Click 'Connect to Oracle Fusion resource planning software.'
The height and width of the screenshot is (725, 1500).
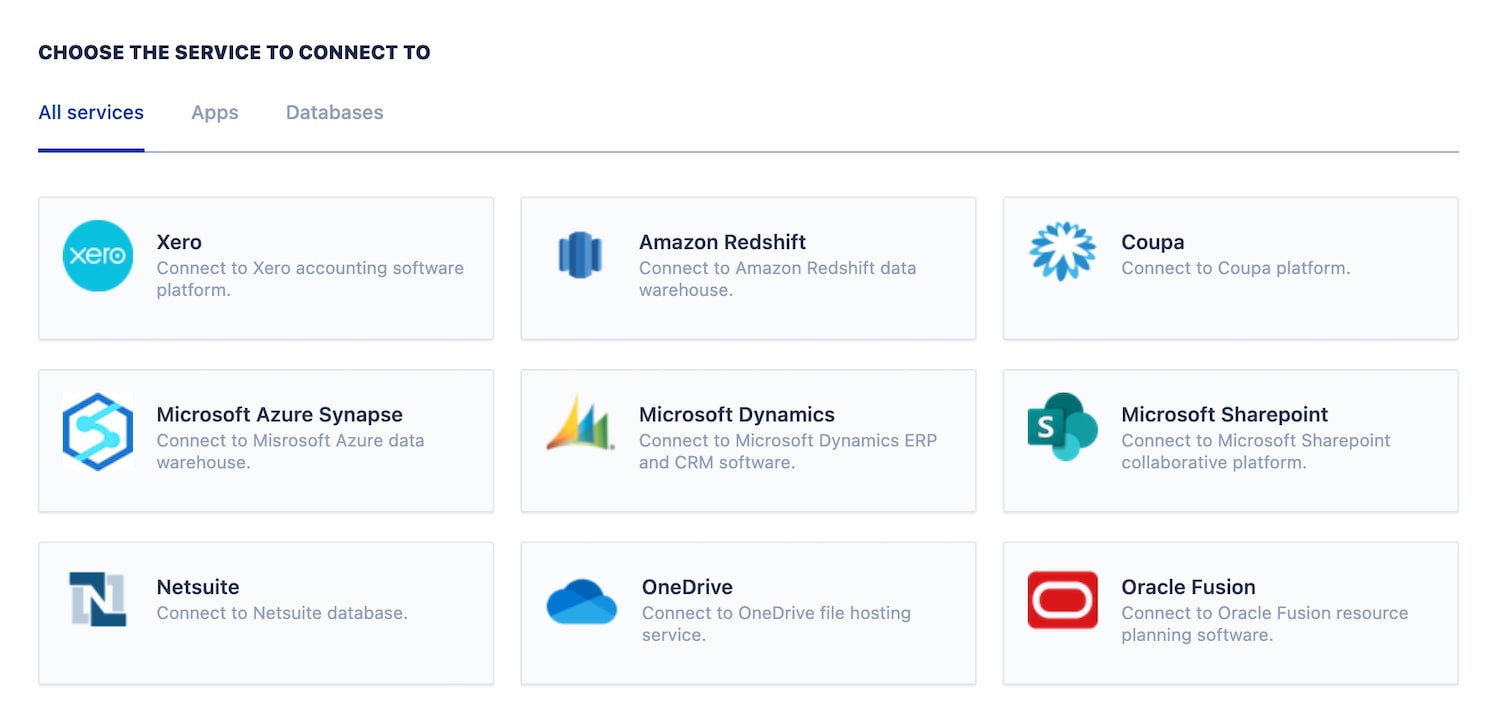pos(1265,624)
